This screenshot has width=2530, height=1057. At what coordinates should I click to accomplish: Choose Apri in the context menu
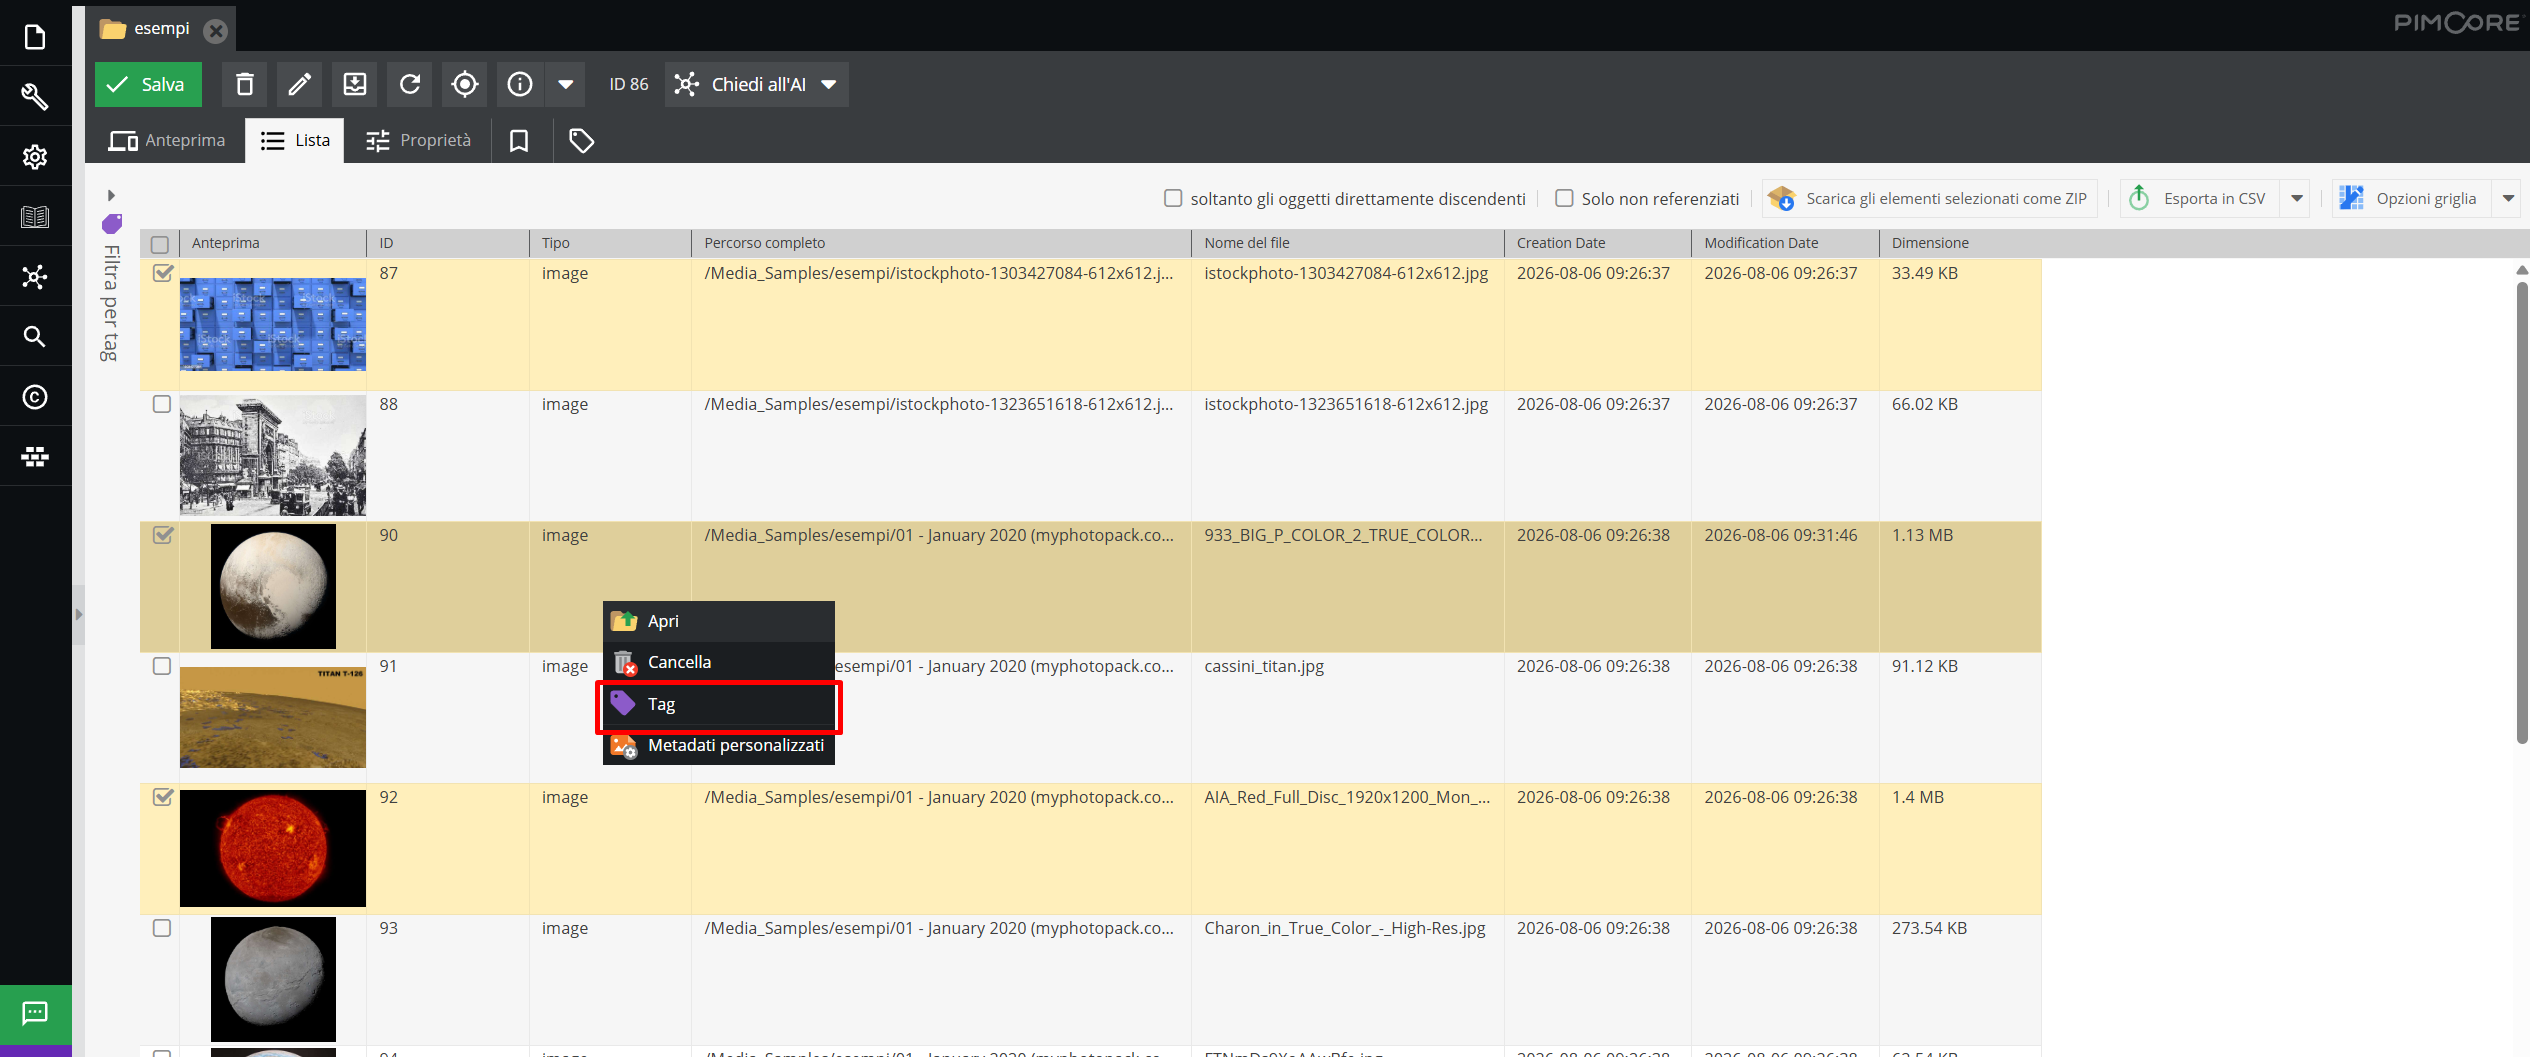pyautogui.click(x=718, y=621)
